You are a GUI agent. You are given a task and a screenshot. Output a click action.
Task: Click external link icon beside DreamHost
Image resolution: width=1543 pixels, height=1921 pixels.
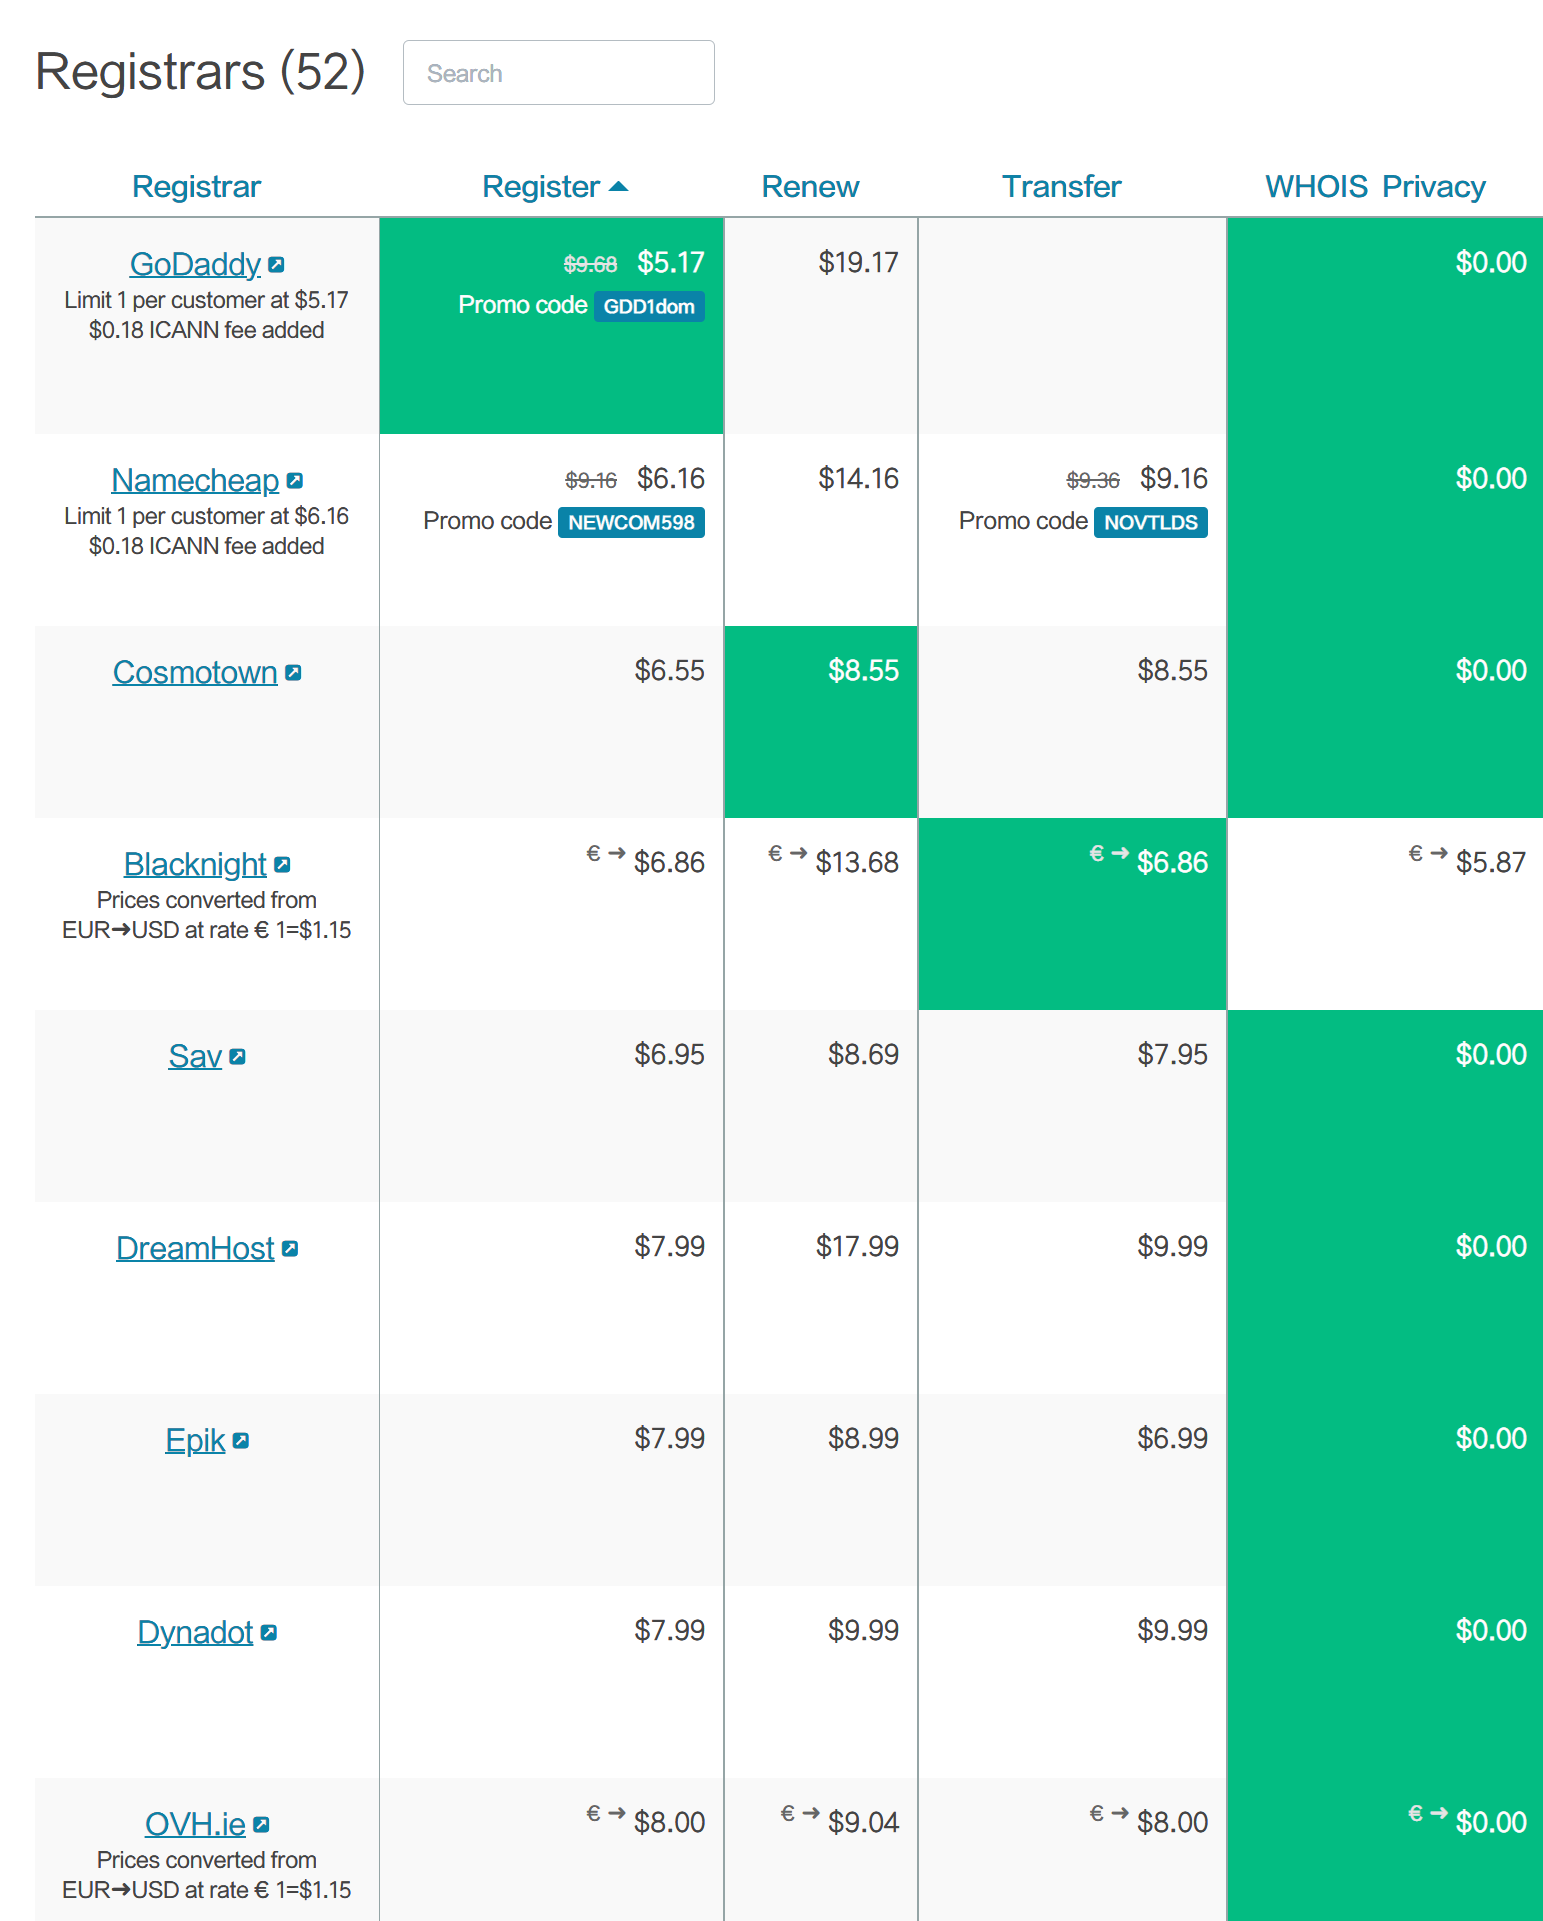pyautogui.click(x=290, y=1249)
